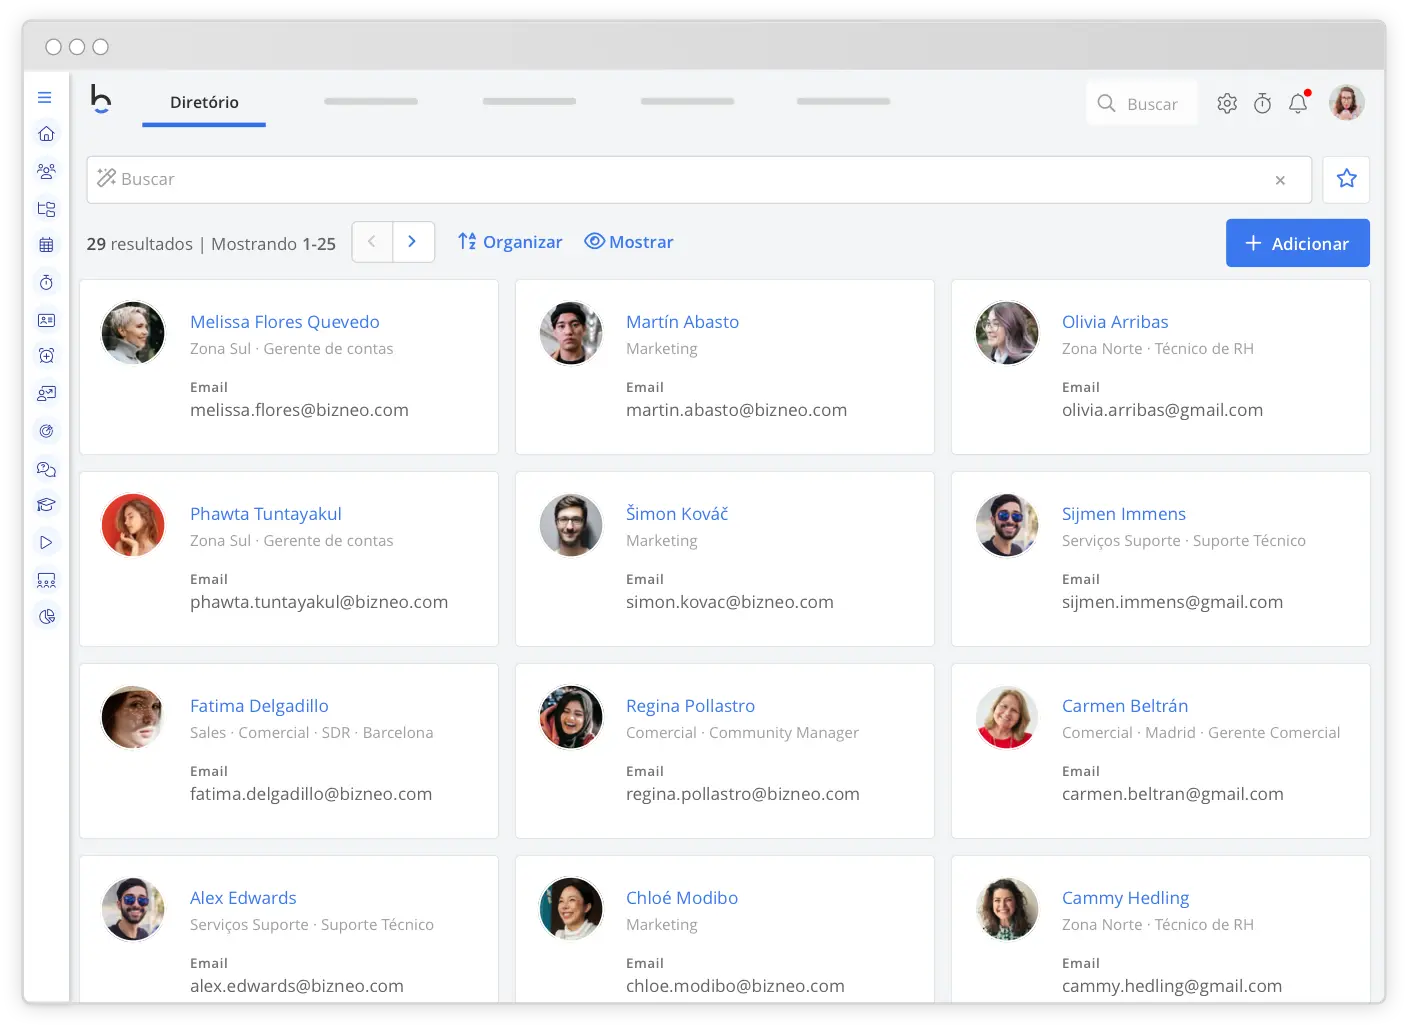Go to previous results page
Viewport: 1408px width, 1028px height.
pos(372,242)
